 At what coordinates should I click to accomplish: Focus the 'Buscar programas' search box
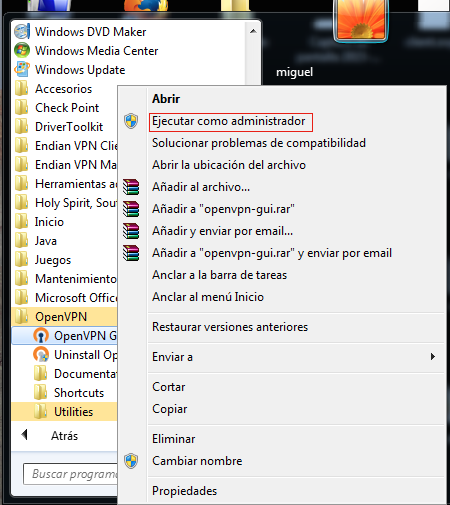click(x=71, y=474)
